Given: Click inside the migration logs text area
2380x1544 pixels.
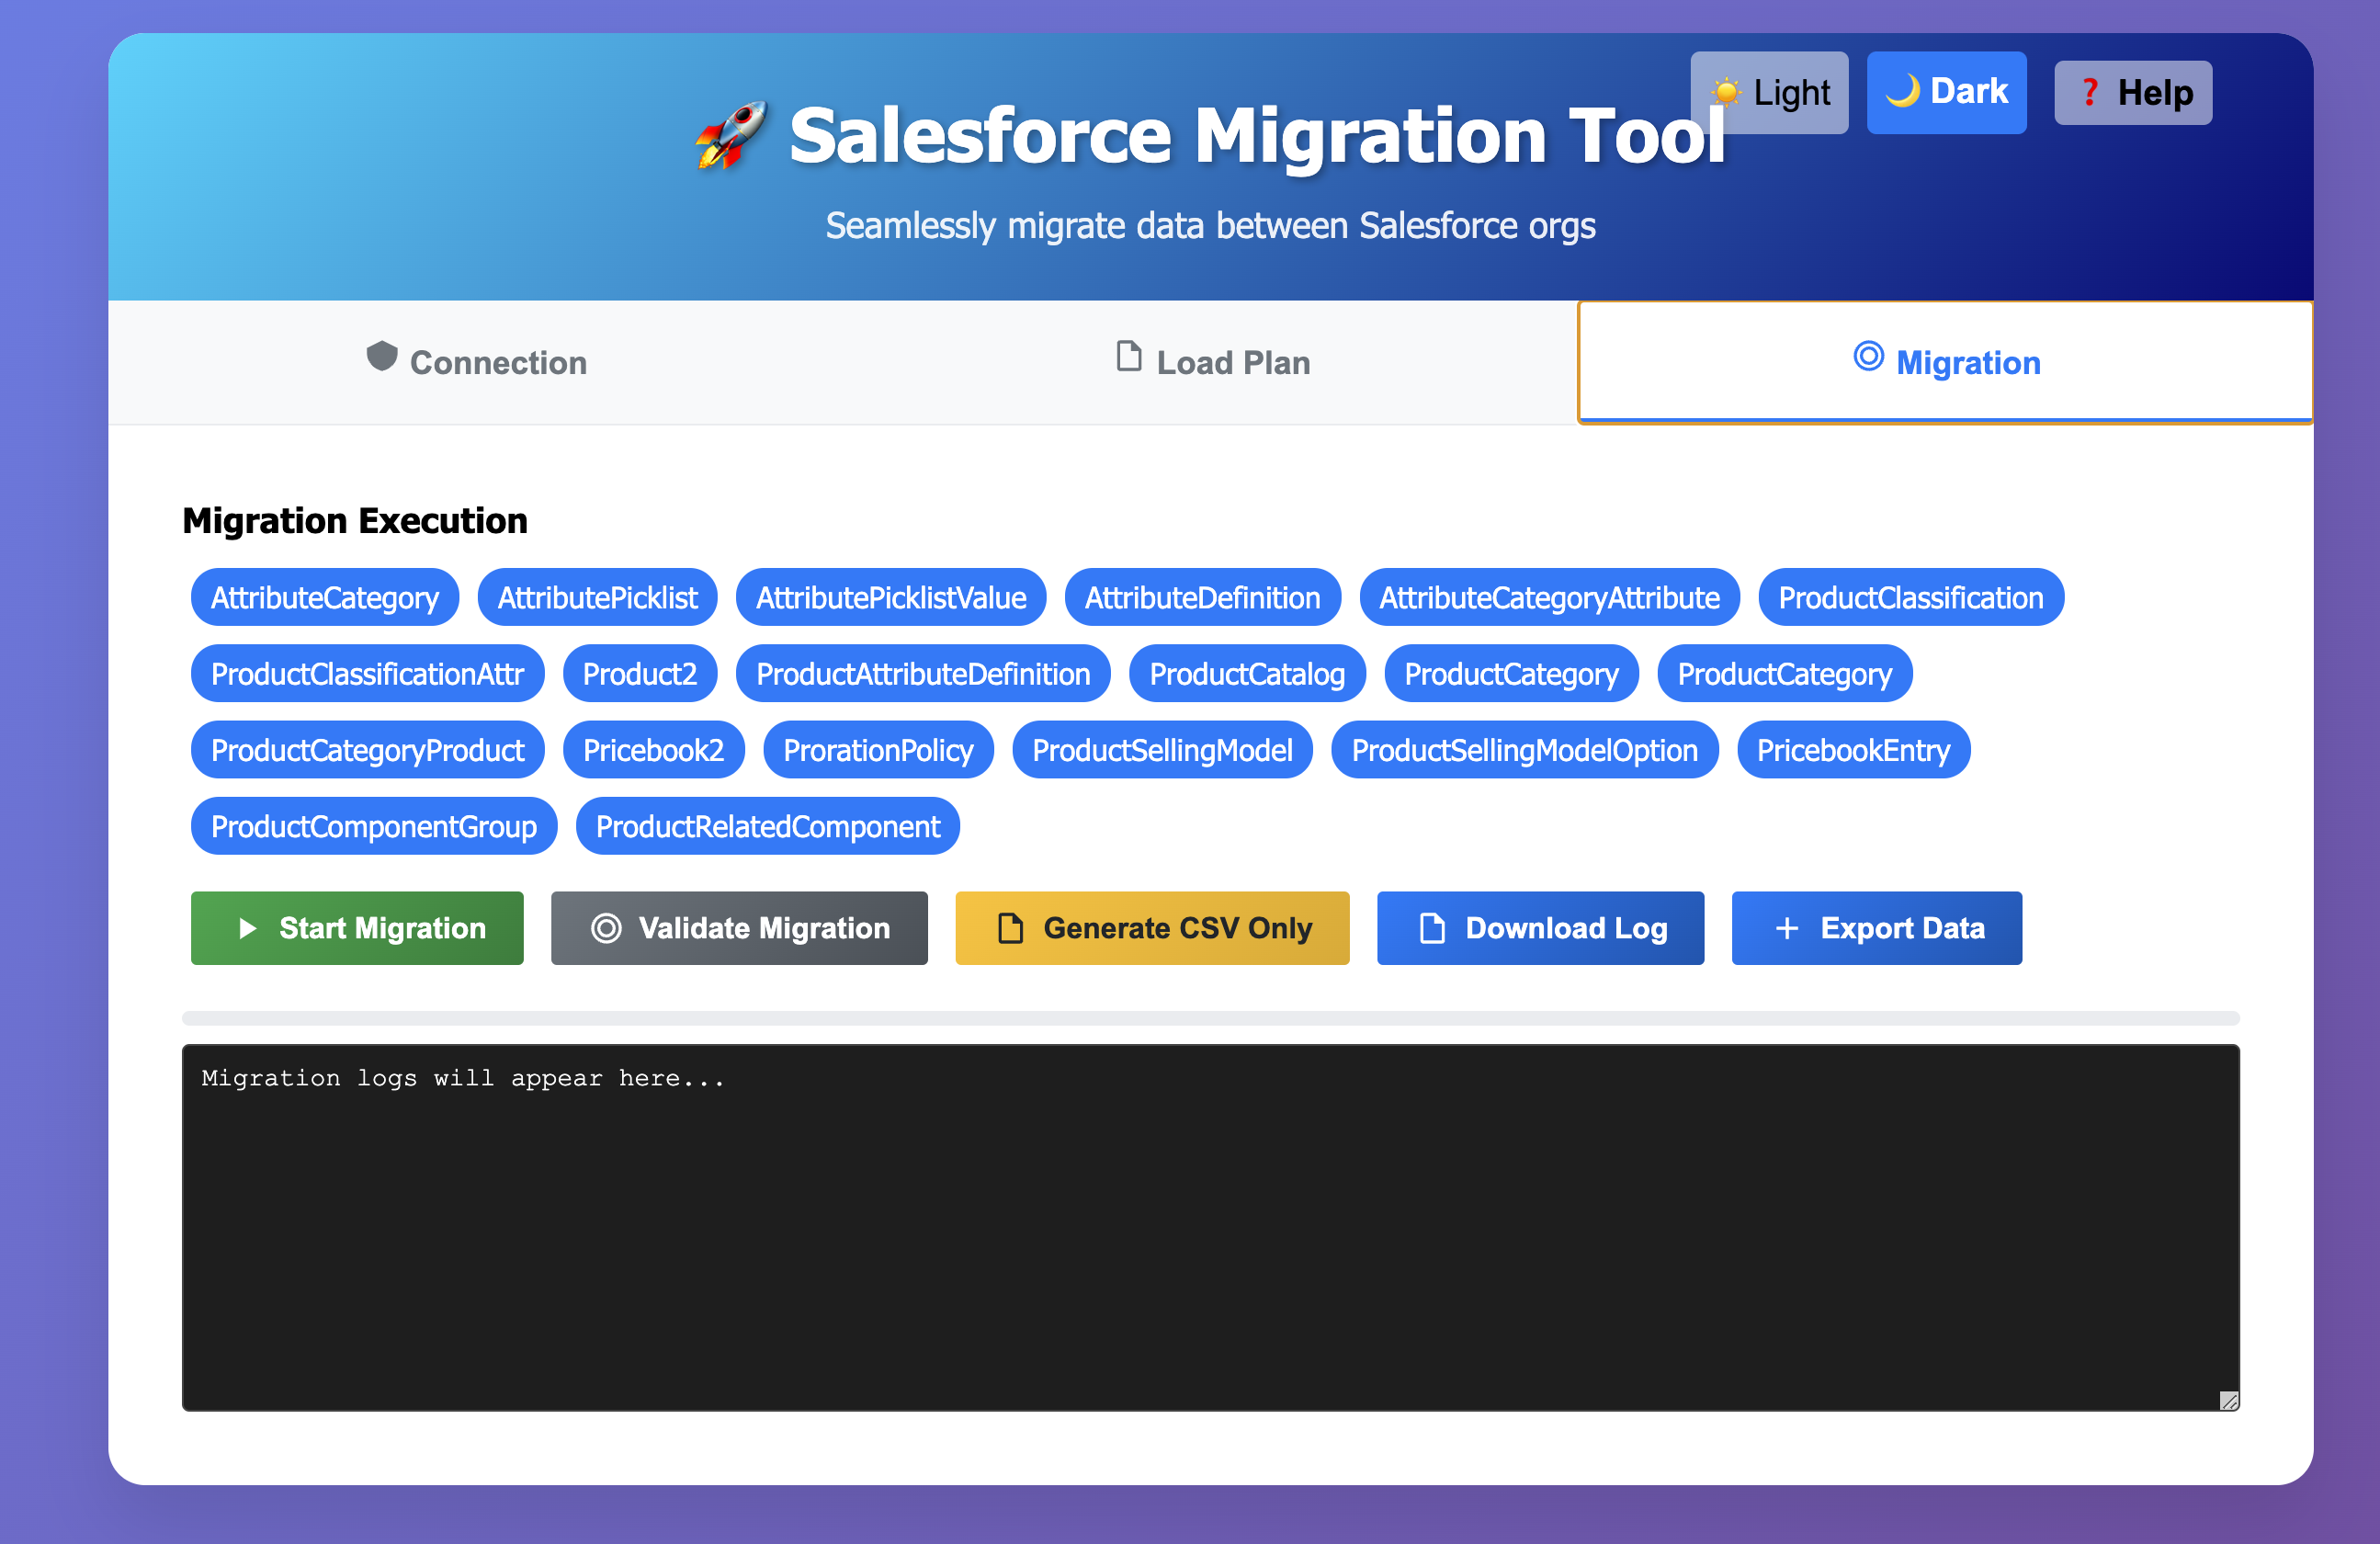Looking at the screenshot, I should tap(1210, 1228).
